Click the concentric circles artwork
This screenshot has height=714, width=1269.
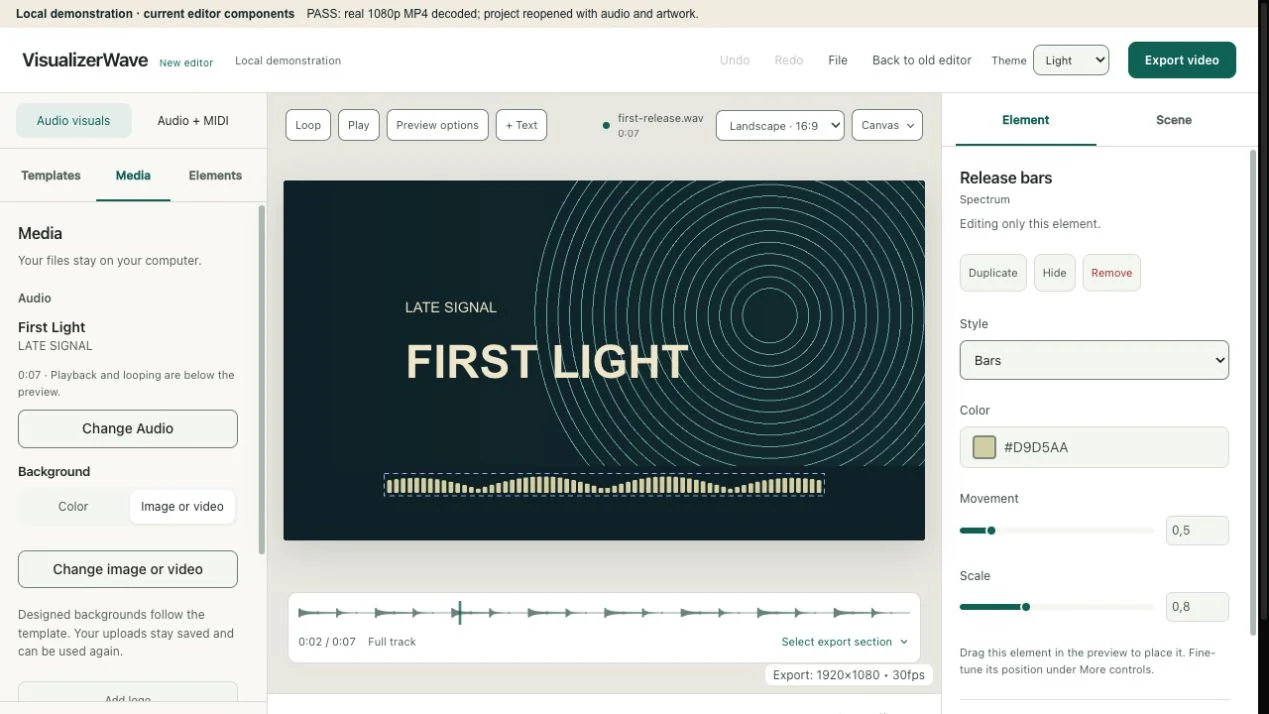[768, 318]
